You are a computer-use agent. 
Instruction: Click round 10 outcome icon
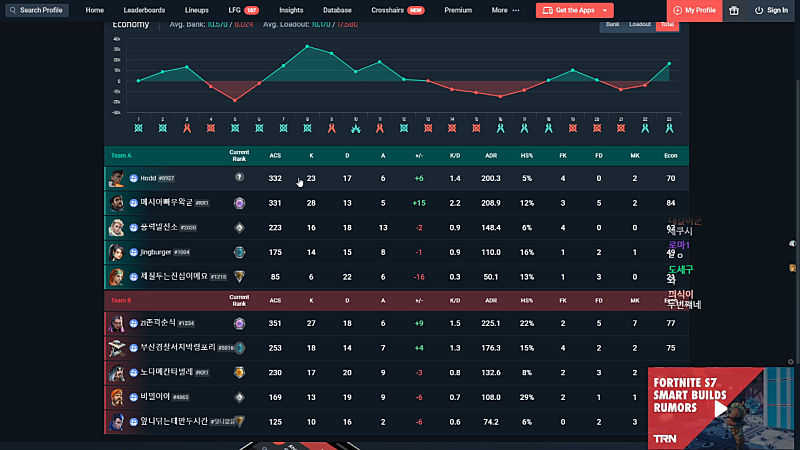point(356,128)
